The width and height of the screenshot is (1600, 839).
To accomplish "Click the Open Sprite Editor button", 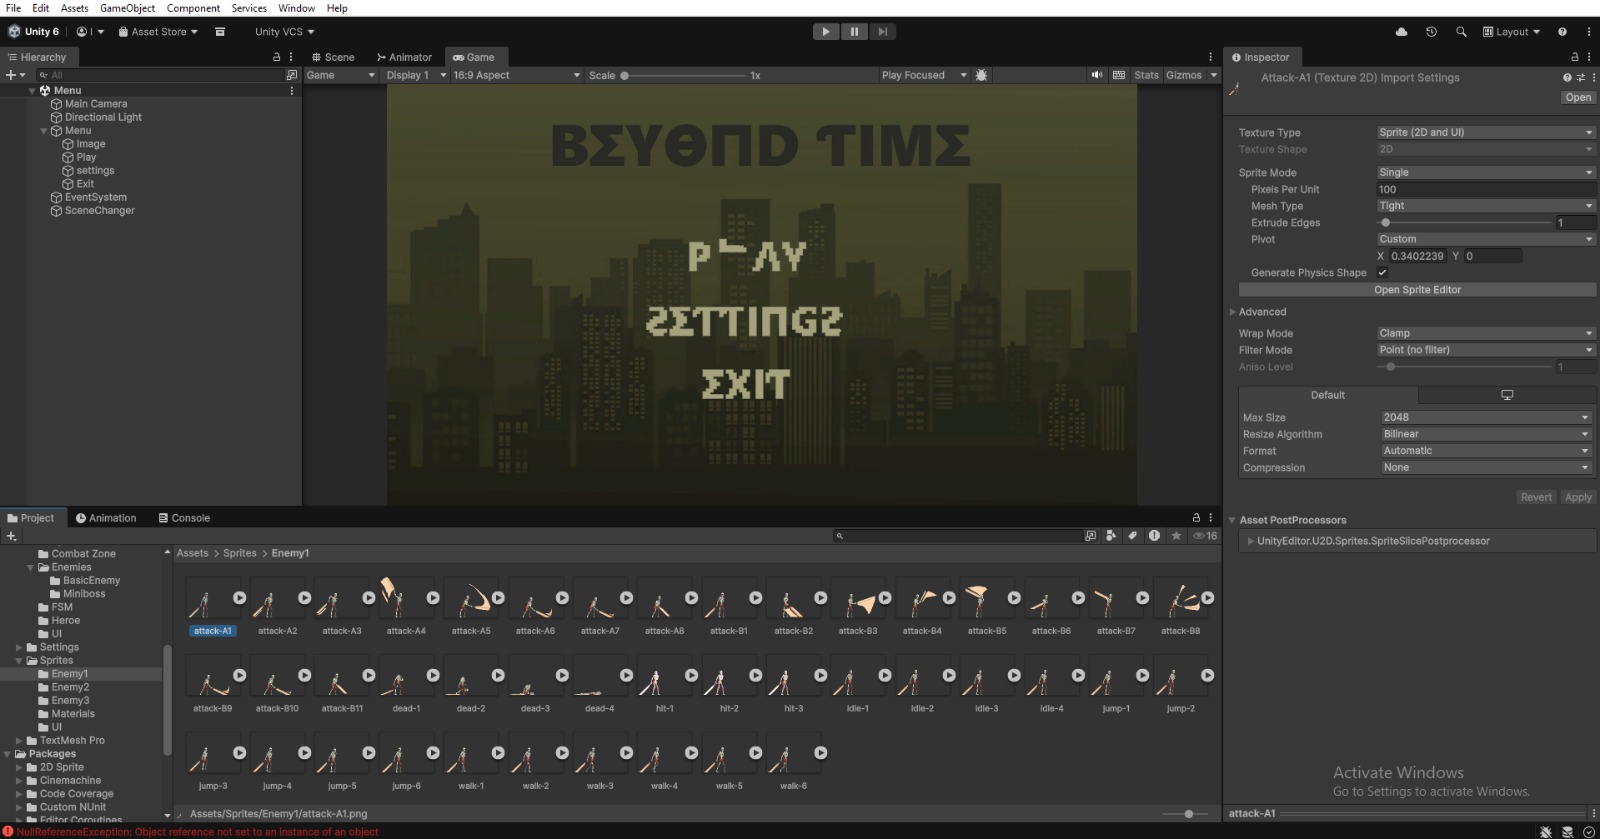I will click(x=1417, y=290).
